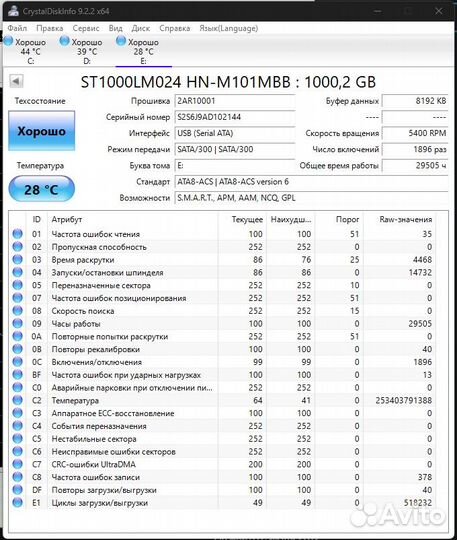Open the Вид menu
The image size is (457, 540).
[116, 28]
